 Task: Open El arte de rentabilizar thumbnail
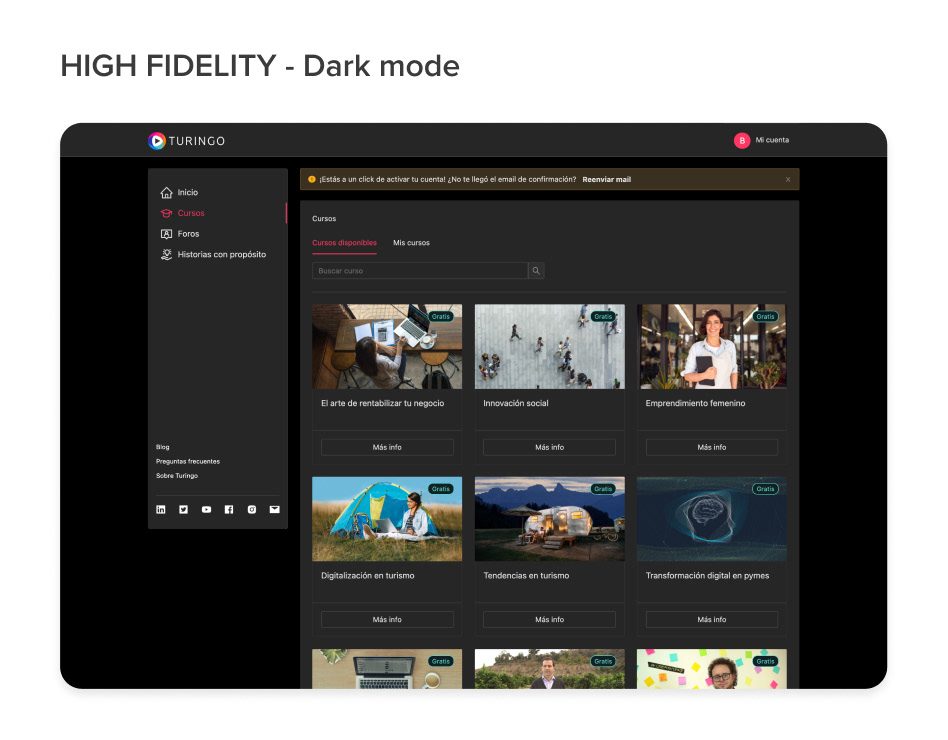387,346
